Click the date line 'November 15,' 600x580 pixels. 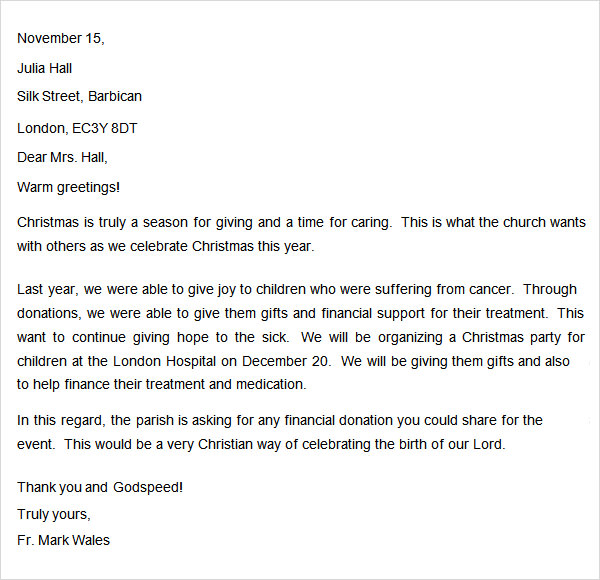61,39
